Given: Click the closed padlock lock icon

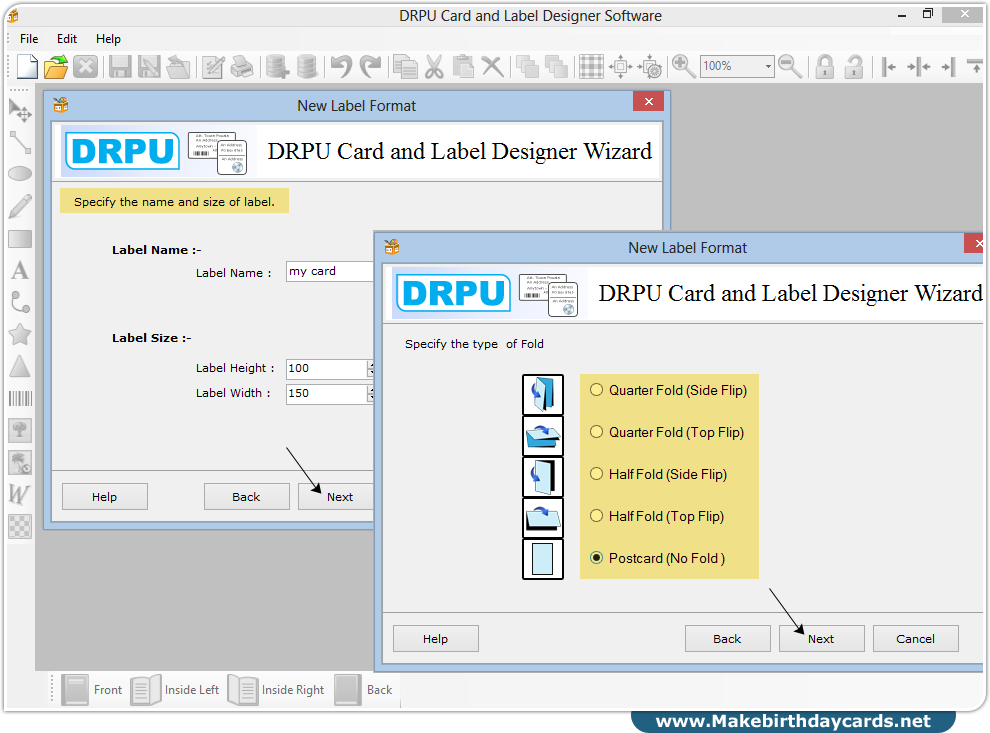Looking at the screenshot, I should [x=825, y=66].
